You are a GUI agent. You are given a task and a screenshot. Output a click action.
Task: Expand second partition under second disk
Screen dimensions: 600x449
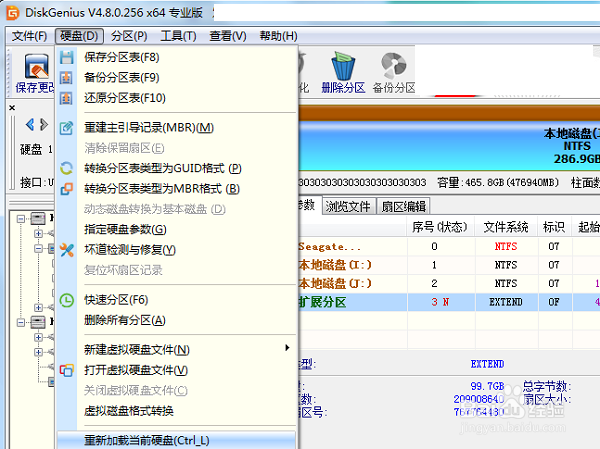38,352
